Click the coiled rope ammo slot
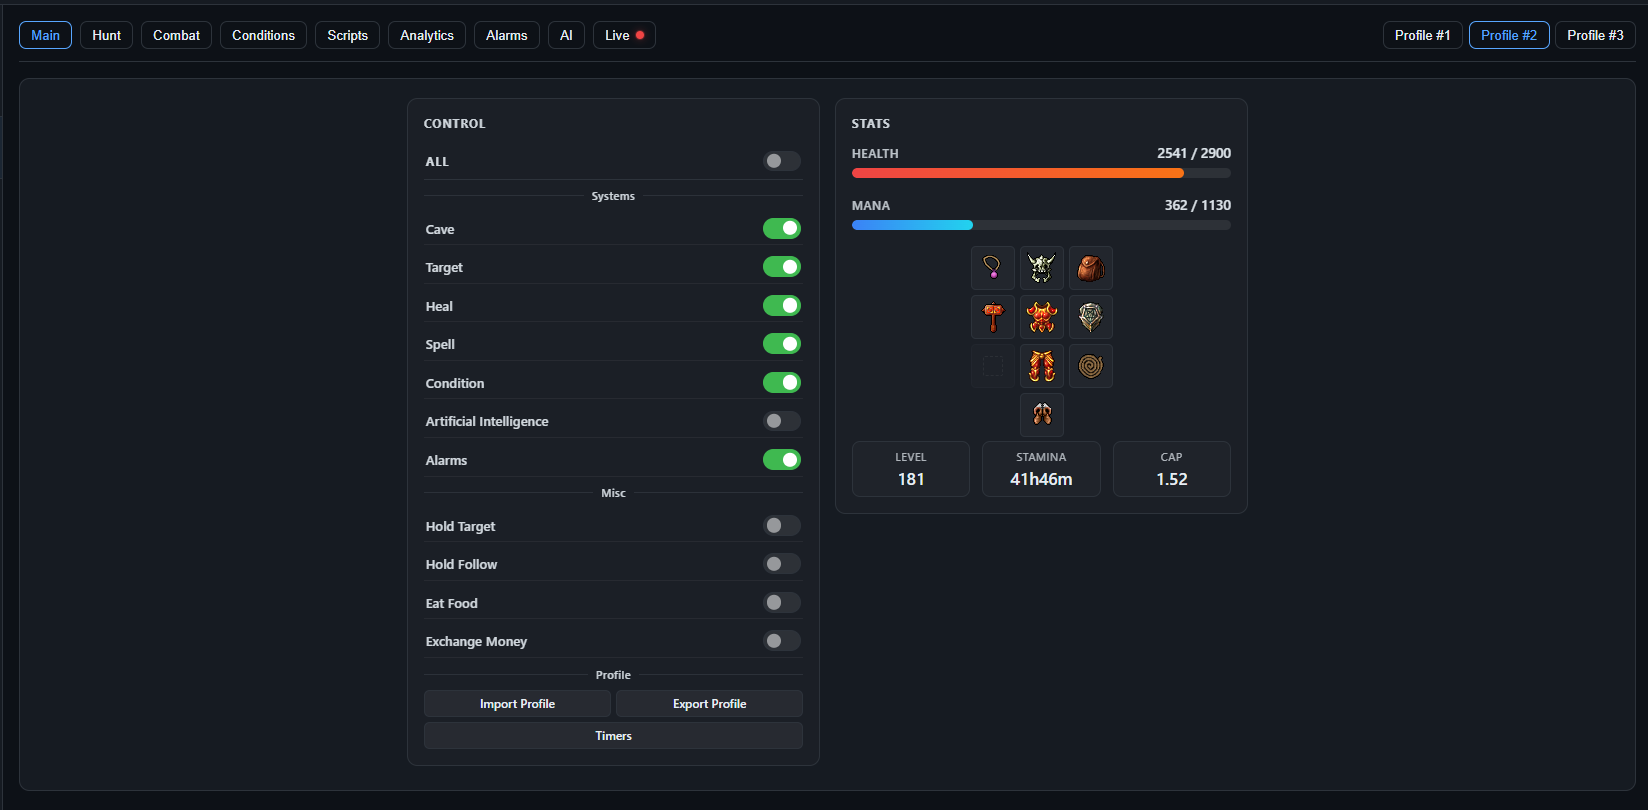The image size is (1648, 810). 1091,366
